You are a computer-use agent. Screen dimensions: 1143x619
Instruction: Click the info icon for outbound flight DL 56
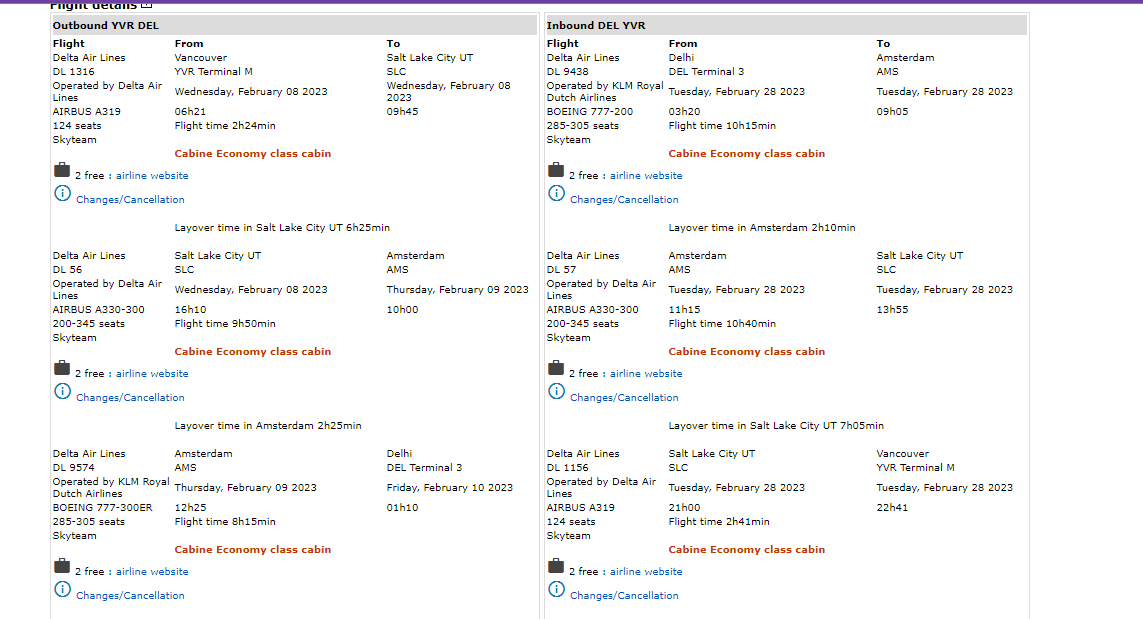pyautogui.click(x=62, y=392)
